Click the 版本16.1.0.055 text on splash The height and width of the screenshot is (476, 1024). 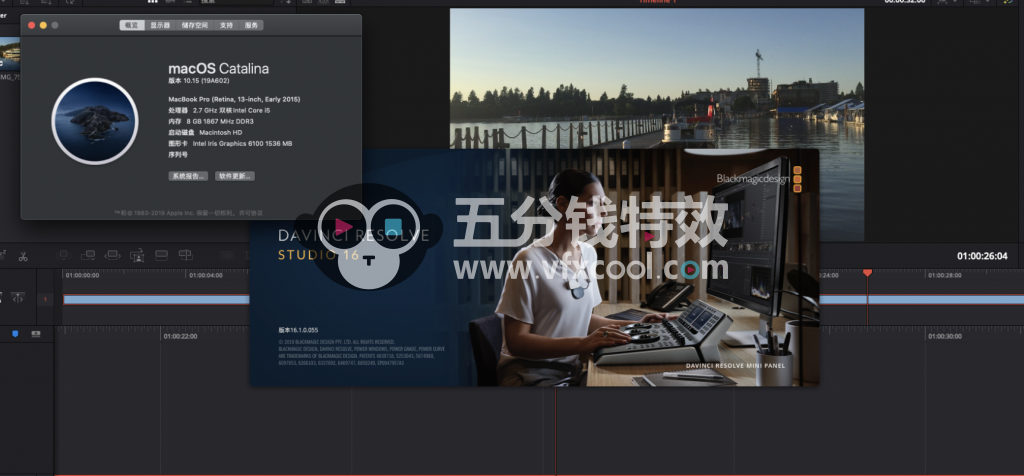298,330
